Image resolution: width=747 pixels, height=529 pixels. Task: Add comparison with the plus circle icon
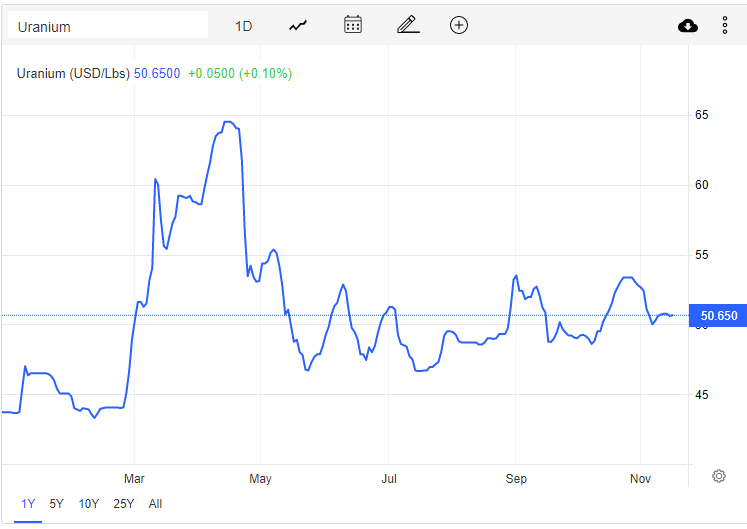pos(459,25)
